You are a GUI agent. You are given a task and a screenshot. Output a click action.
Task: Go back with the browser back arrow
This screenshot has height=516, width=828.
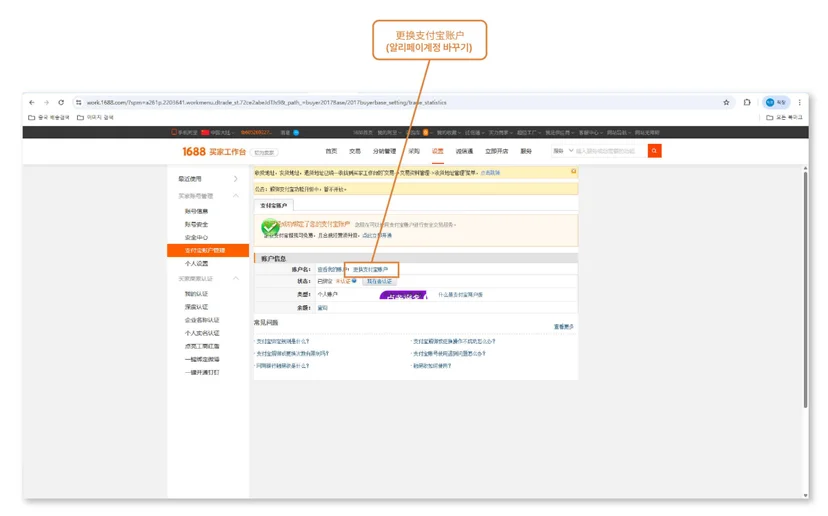coord(32,102)
